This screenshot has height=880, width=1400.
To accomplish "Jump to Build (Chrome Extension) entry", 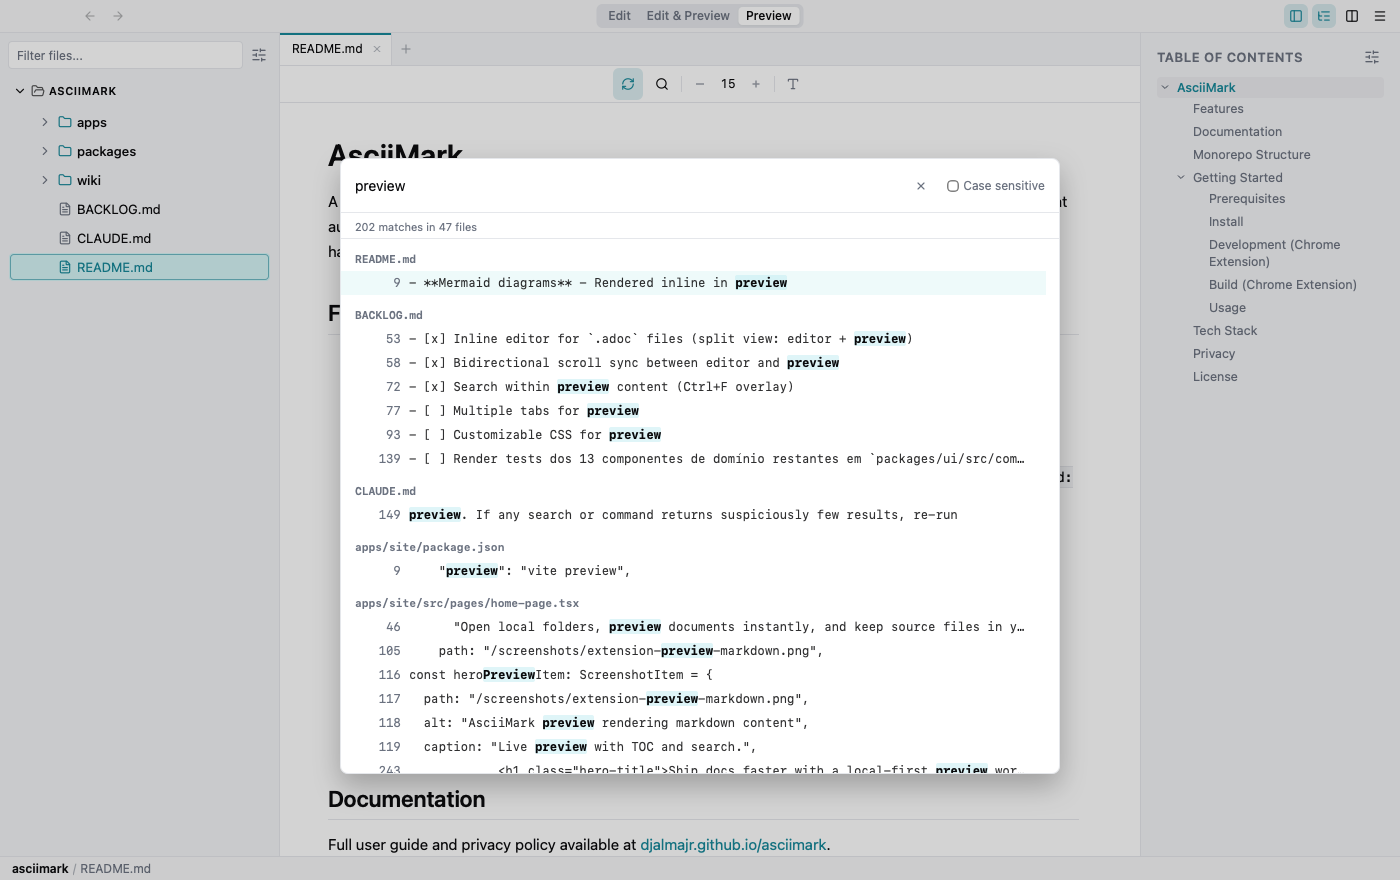I will 1283,285.
